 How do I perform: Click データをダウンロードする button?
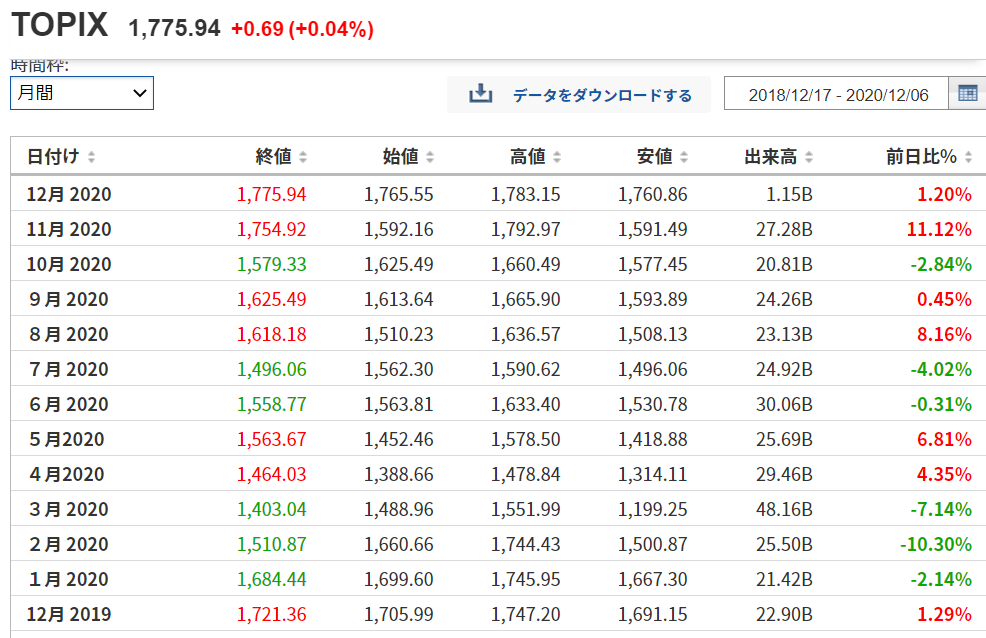(x=579, y=94)
